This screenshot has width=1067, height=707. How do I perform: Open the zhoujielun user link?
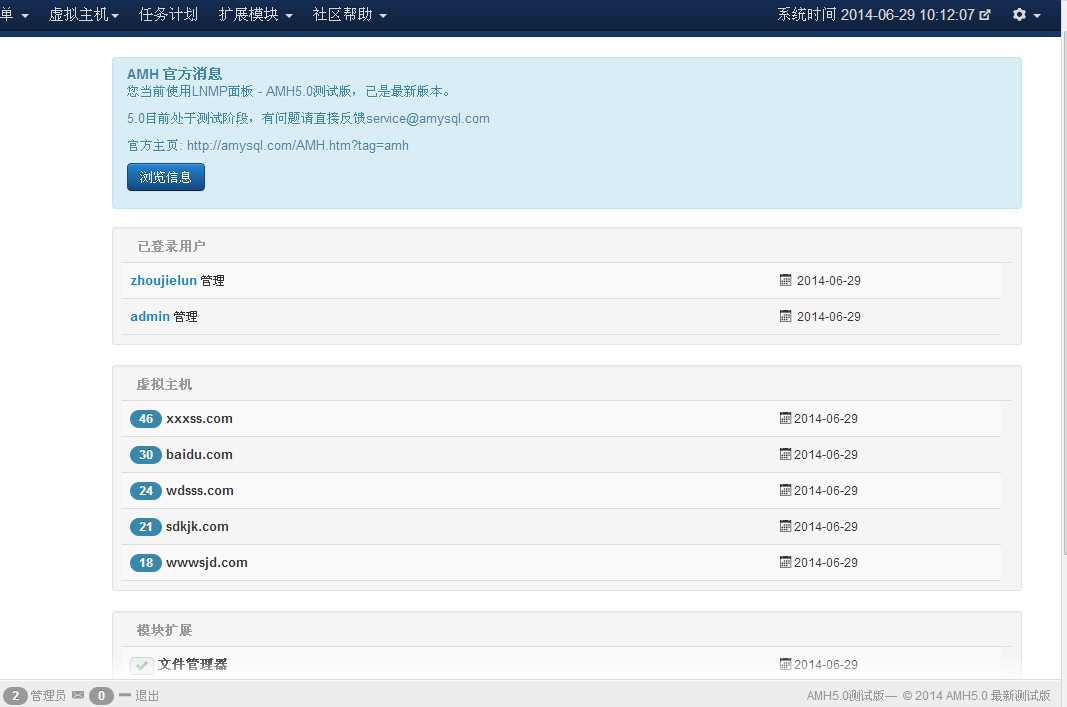(x=163, y=281)
